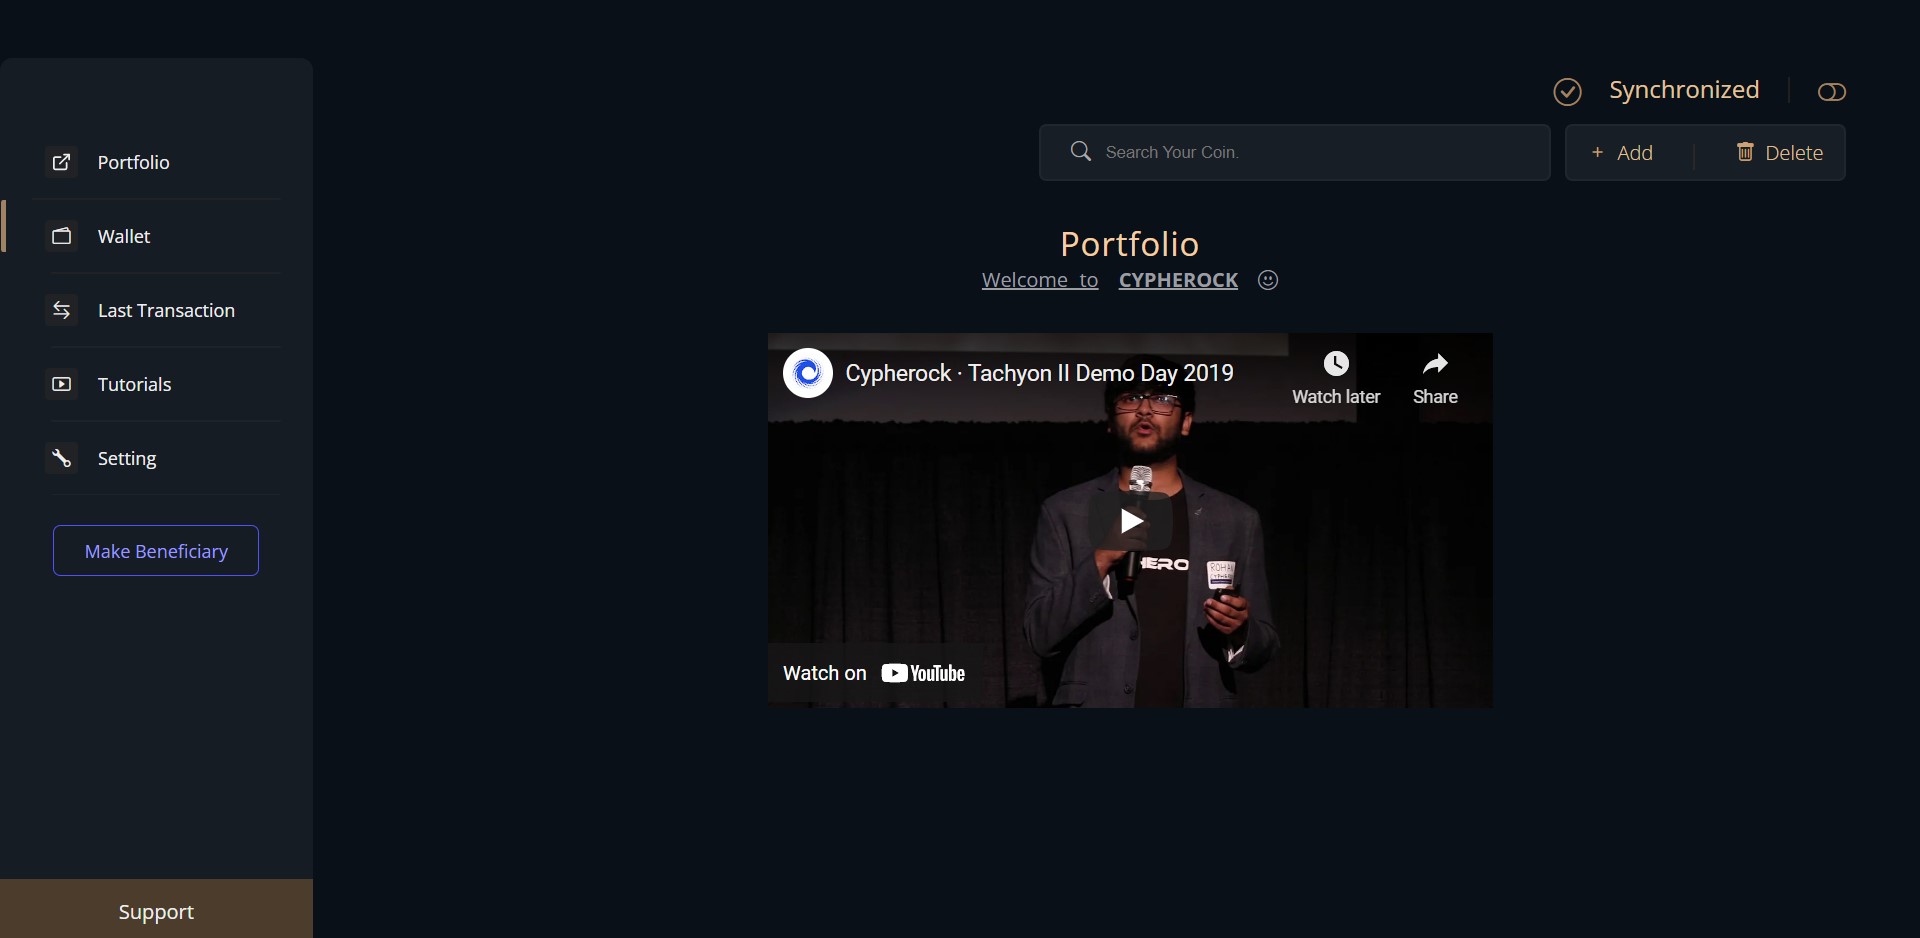Click the Synchronized status text

(1684, 90)
